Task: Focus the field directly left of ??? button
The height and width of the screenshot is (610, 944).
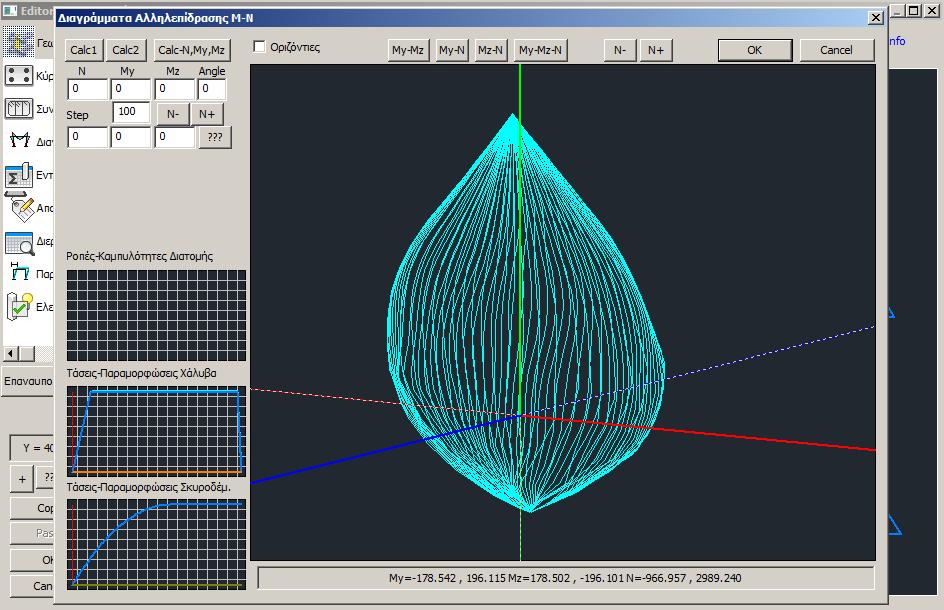Action: [x=175, y=137]
